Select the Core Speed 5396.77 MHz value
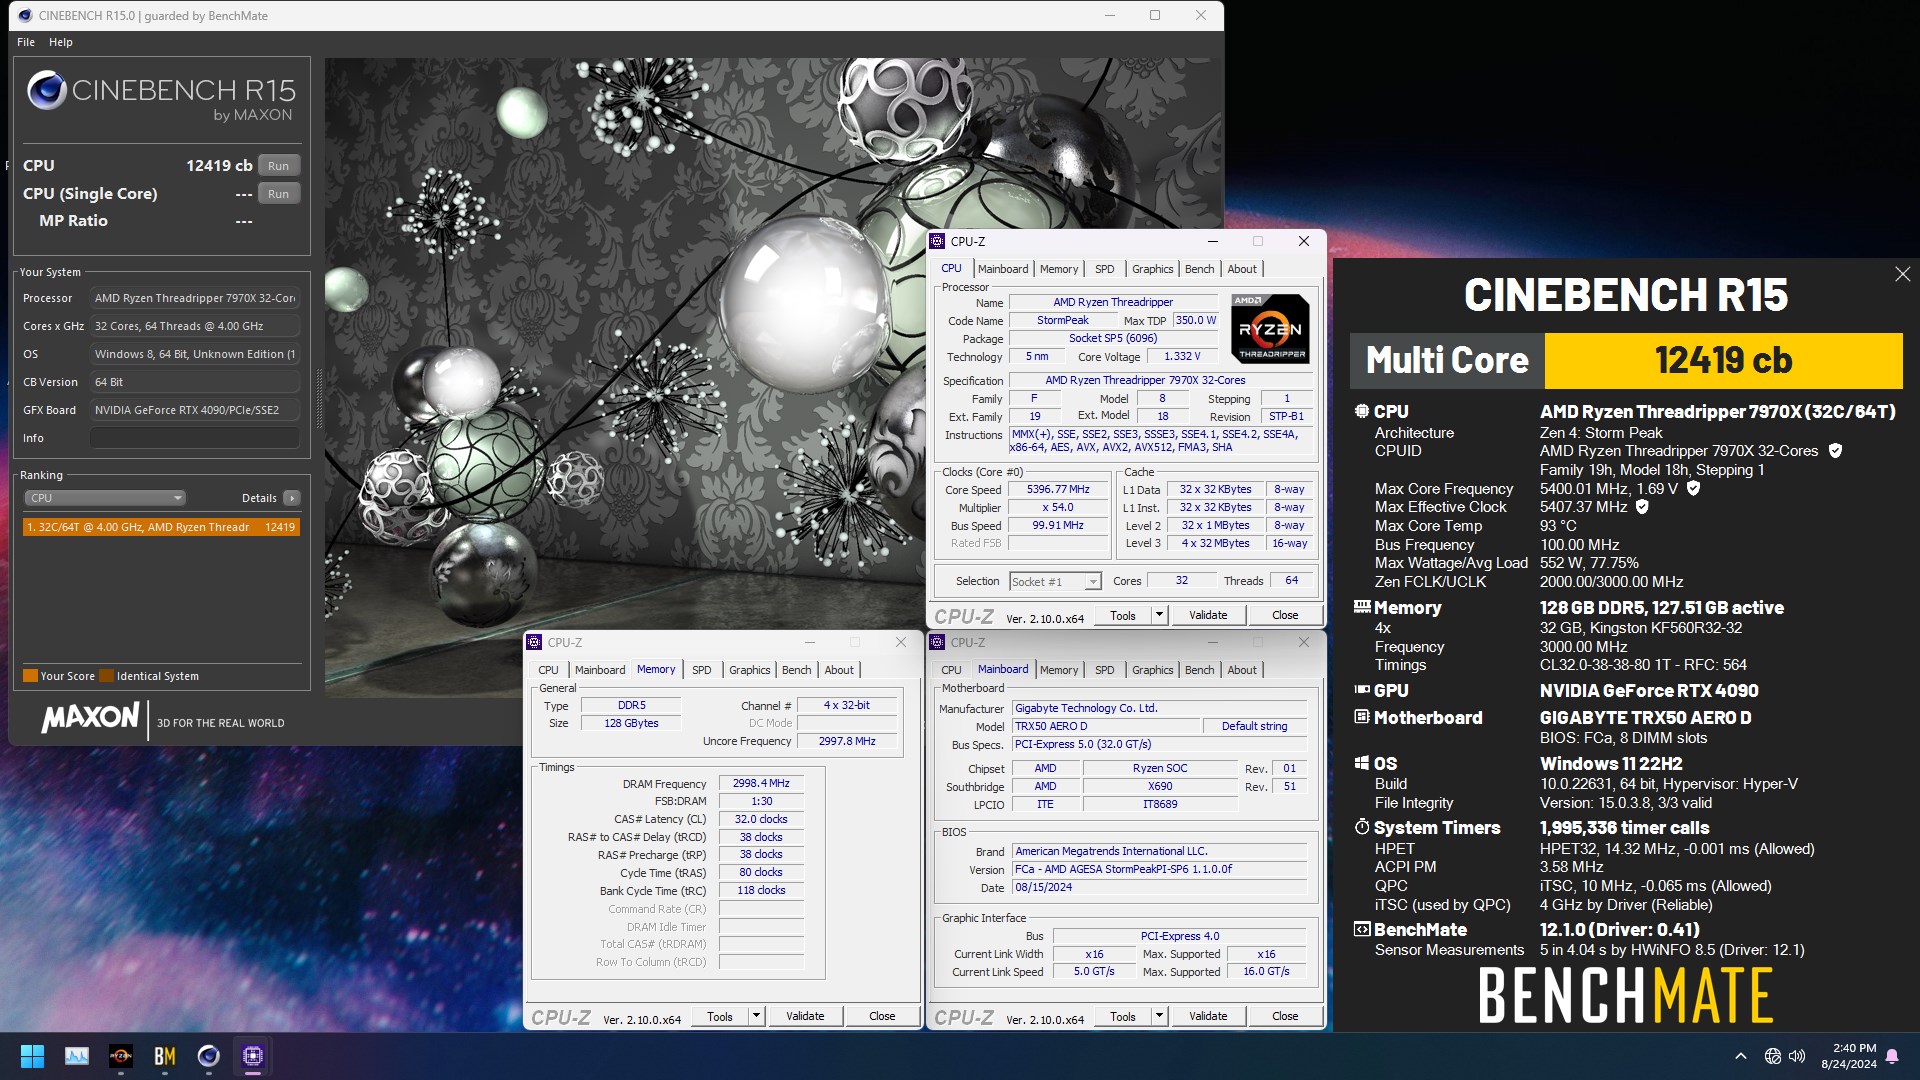Viewport: 1920px width, 1080px height. point(1058,489)
